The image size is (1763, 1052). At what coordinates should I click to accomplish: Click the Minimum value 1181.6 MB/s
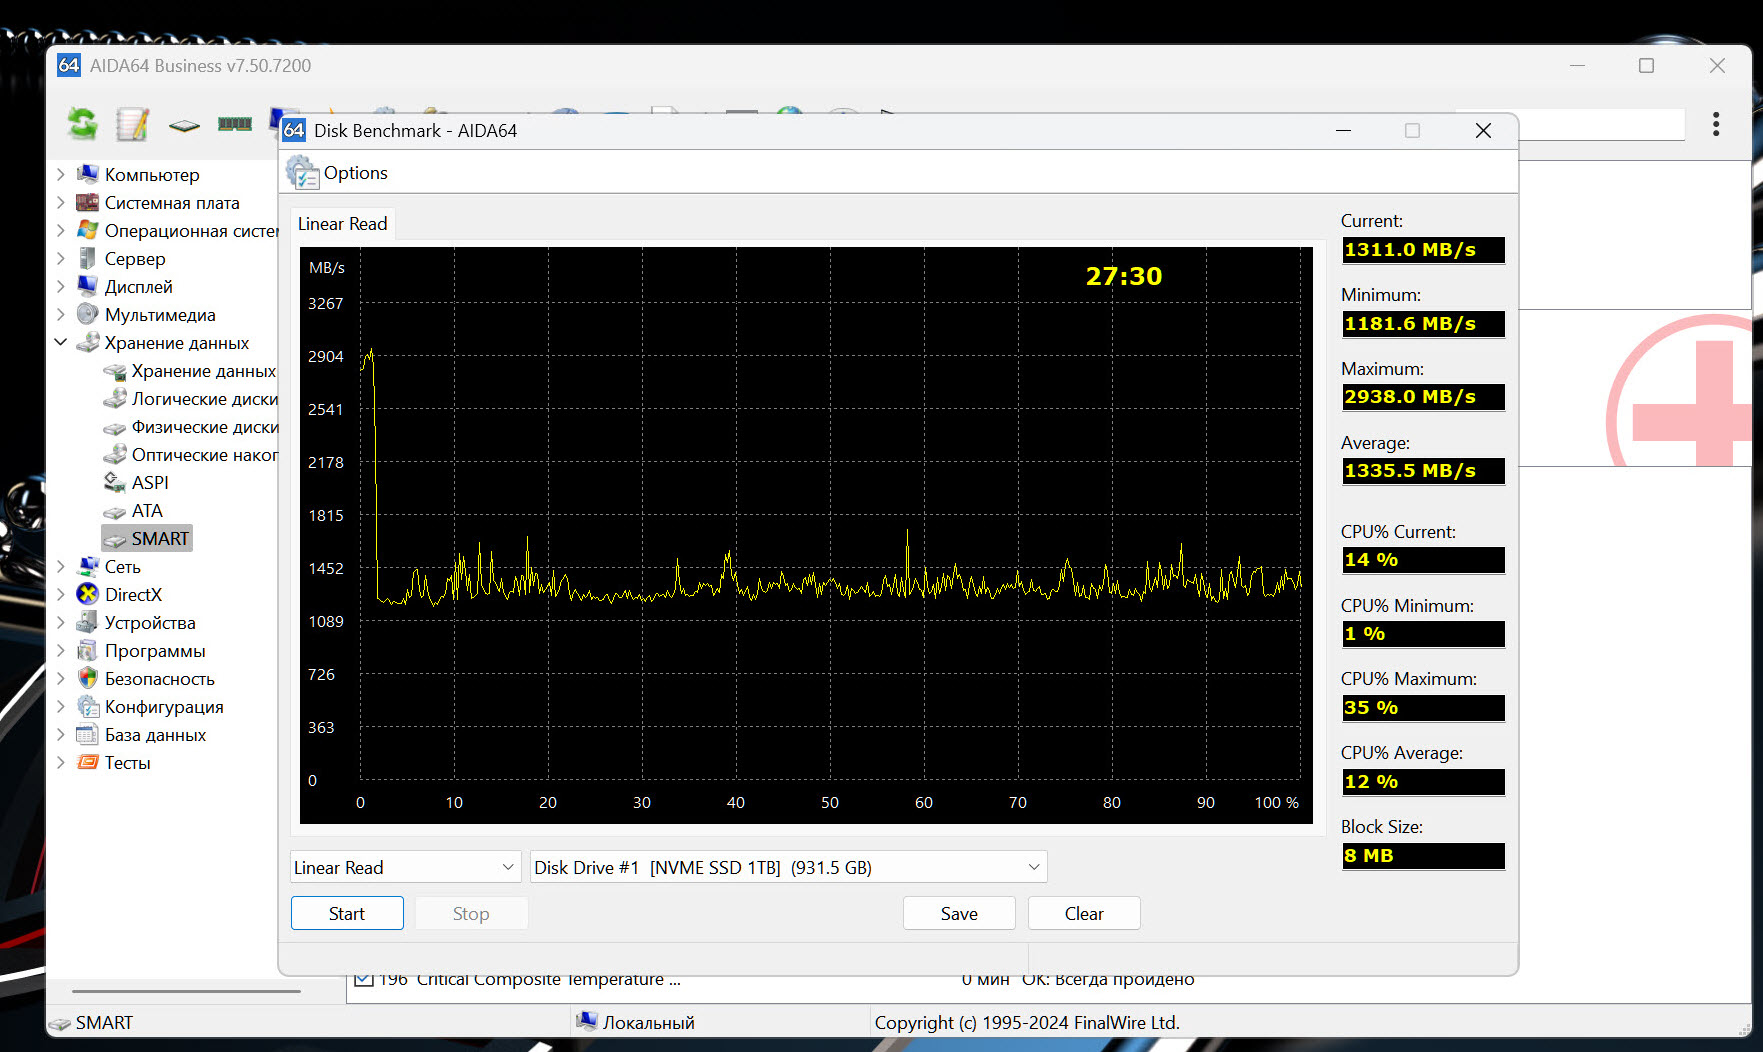coord(1423,324)
